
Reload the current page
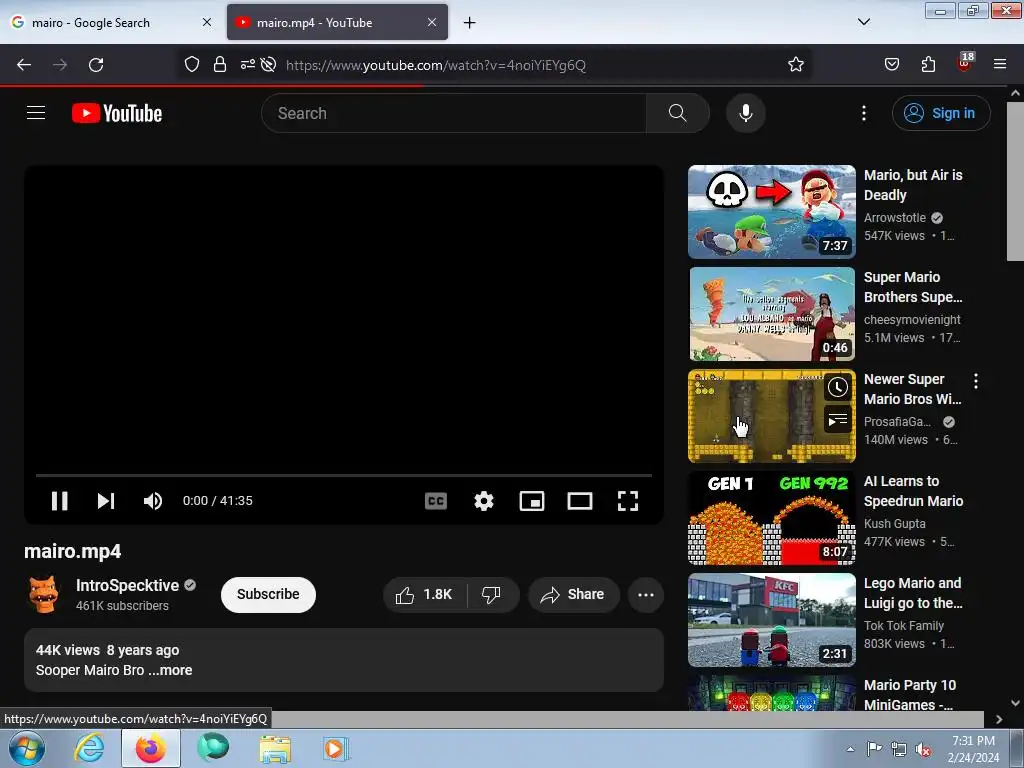pyautogui.click(x=96, y=65)
